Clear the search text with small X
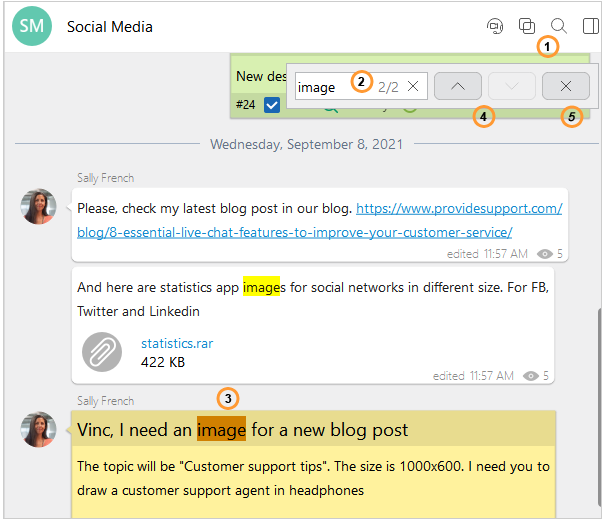This screenshot has width=605, height=520. pyautogui.click(x=413, y=86)
